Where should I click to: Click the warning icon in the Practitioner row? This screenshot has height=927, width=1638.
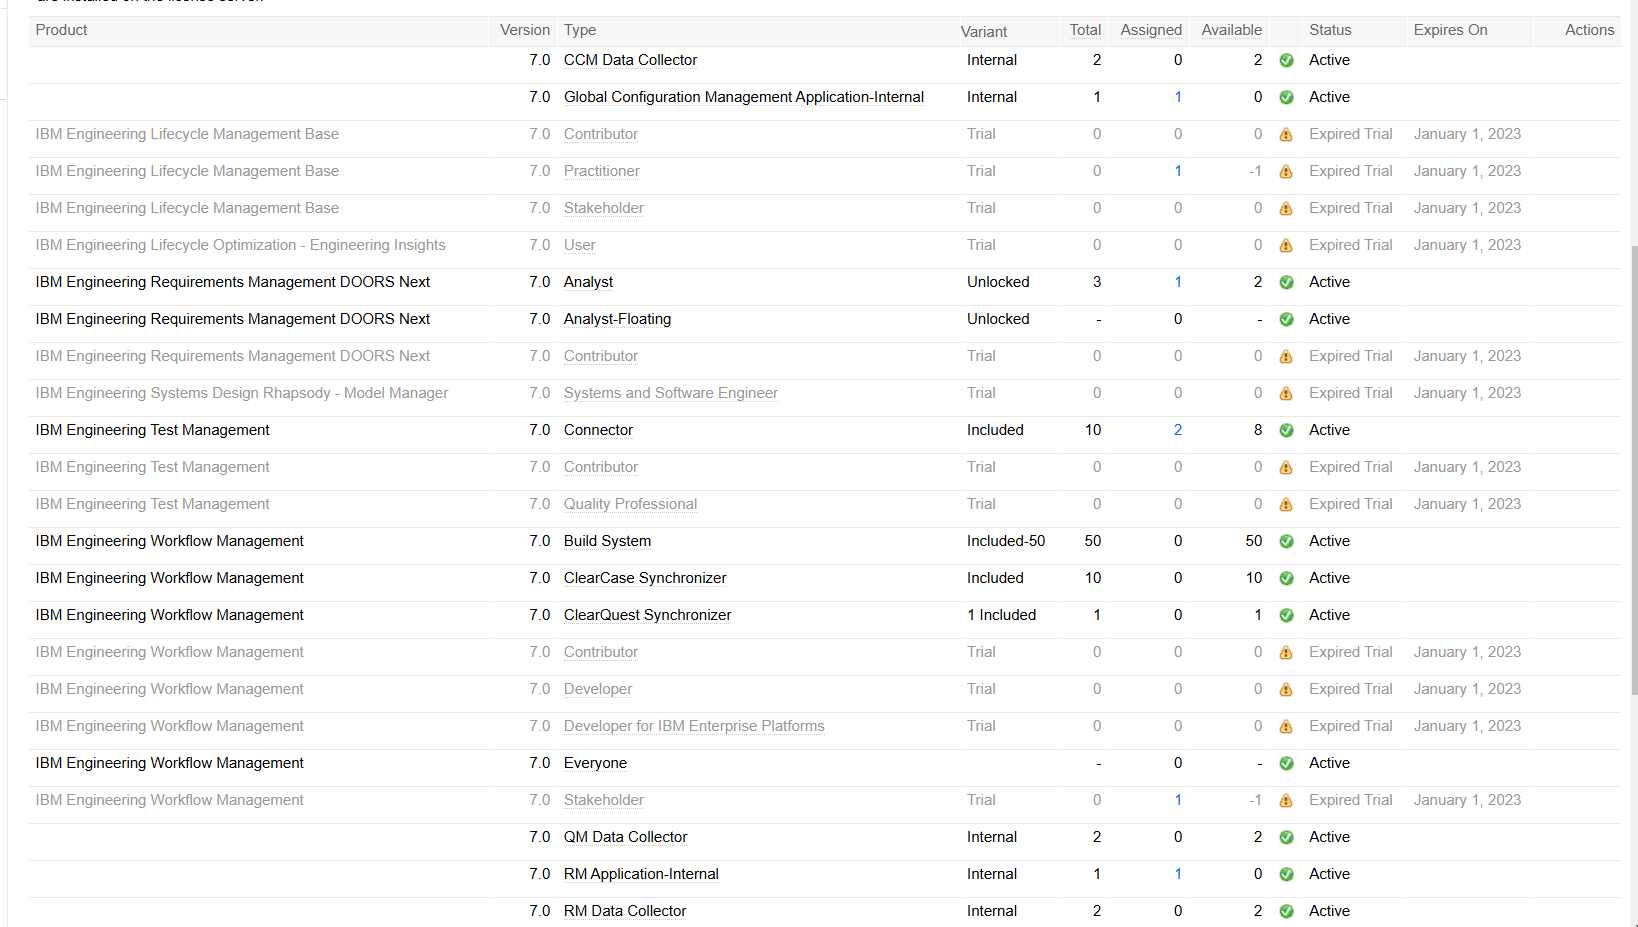coord(1287,172)
